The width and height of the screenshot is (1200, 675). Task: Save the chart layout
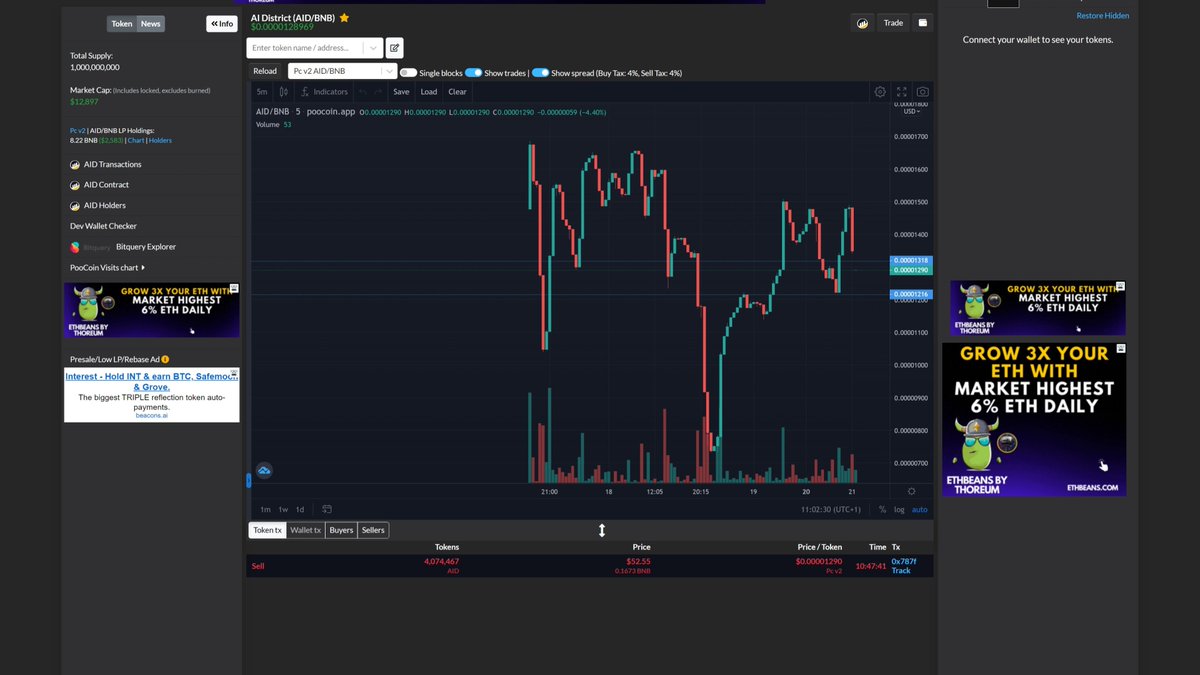(401, 92)
